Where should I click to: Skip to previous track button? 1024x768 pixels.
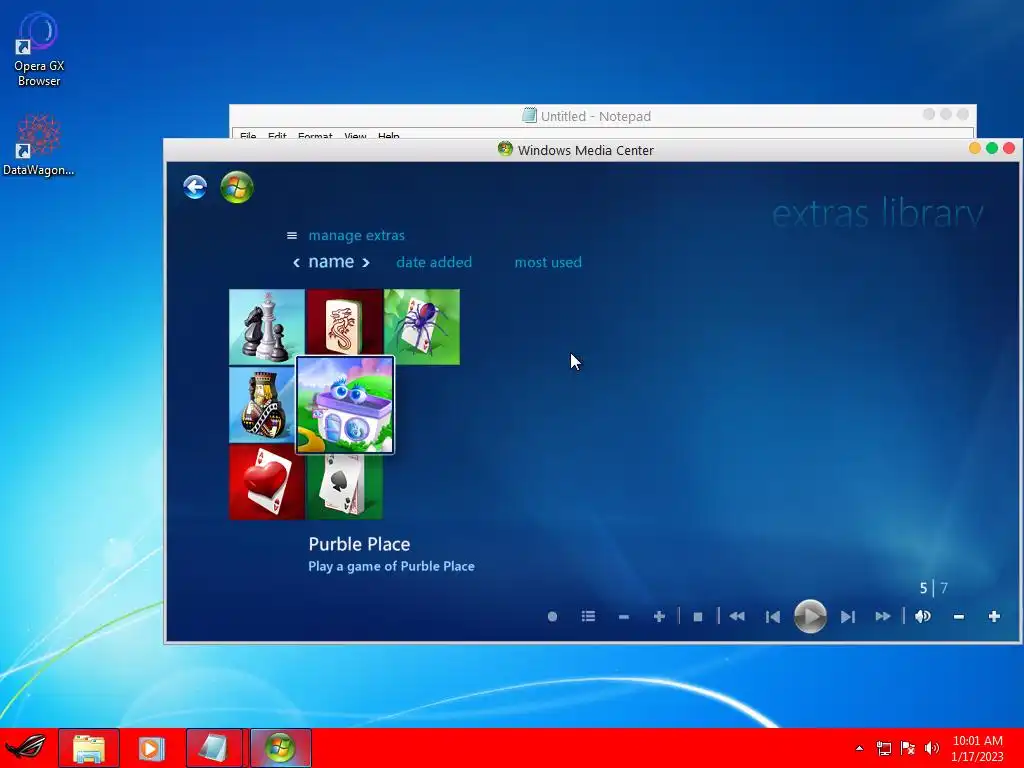pyautogui.click(x=773, y=616)
